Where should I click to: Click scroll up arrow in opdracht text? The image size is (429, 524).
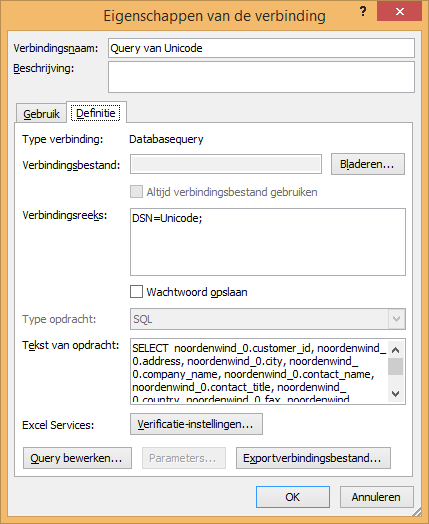click(396, 350)
